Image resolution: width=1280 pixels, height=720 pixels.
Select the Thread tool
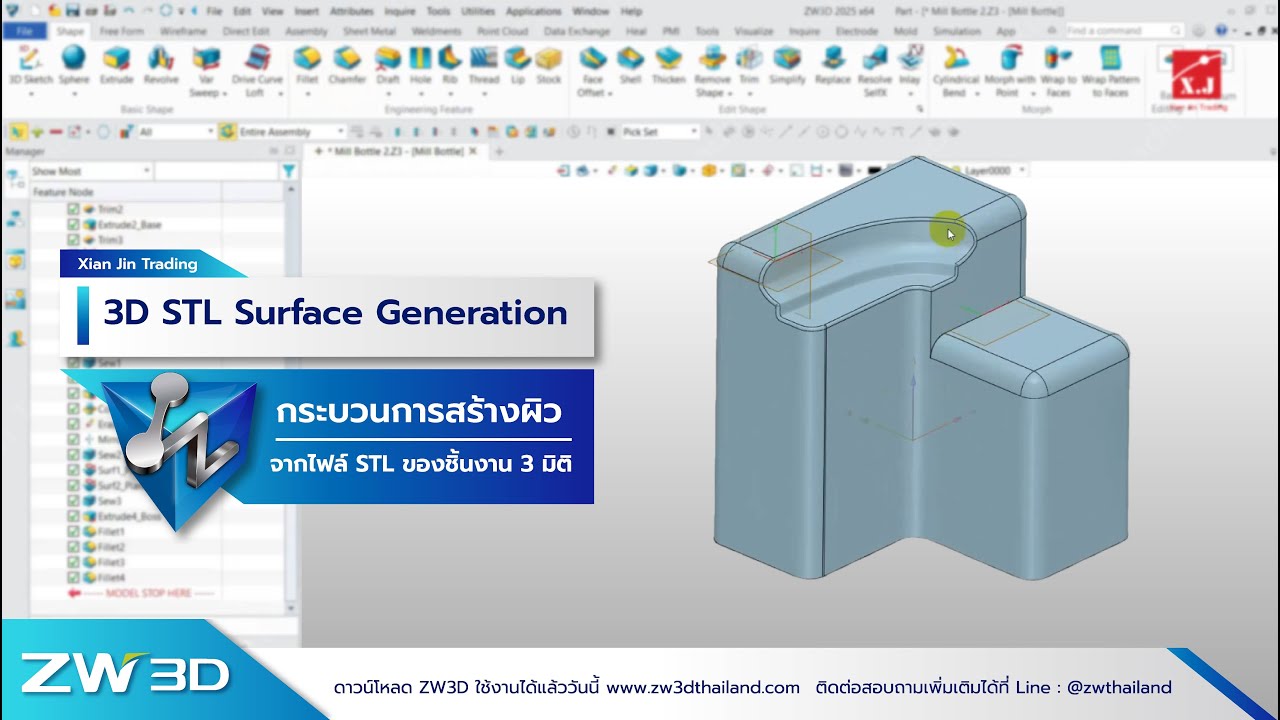tap(484, 64)
